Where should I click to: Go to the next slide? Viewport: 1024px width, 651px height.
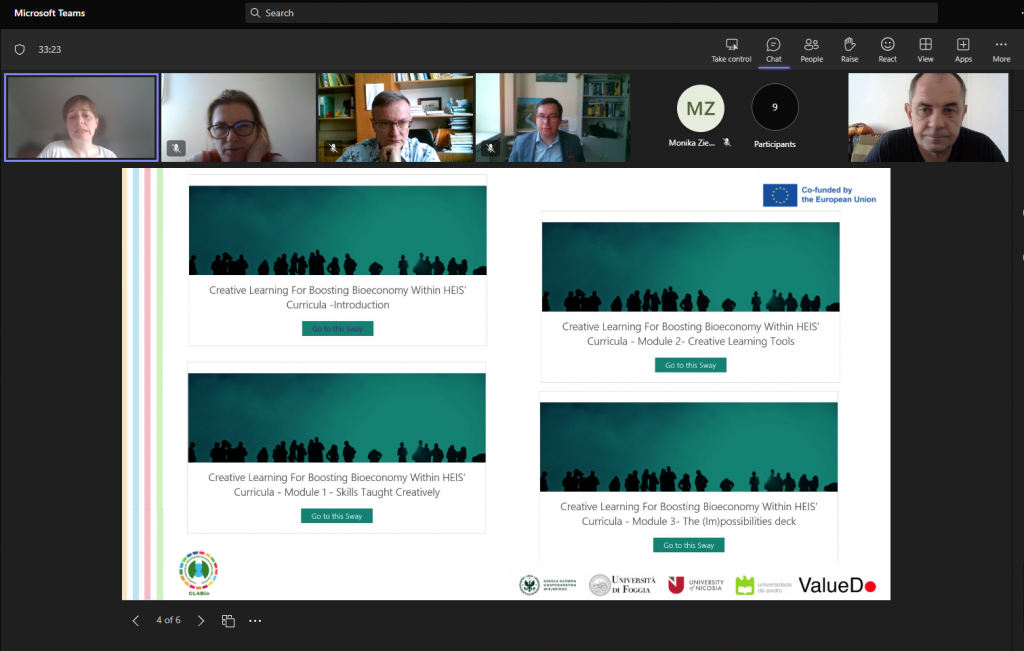[x=201, y=621]
